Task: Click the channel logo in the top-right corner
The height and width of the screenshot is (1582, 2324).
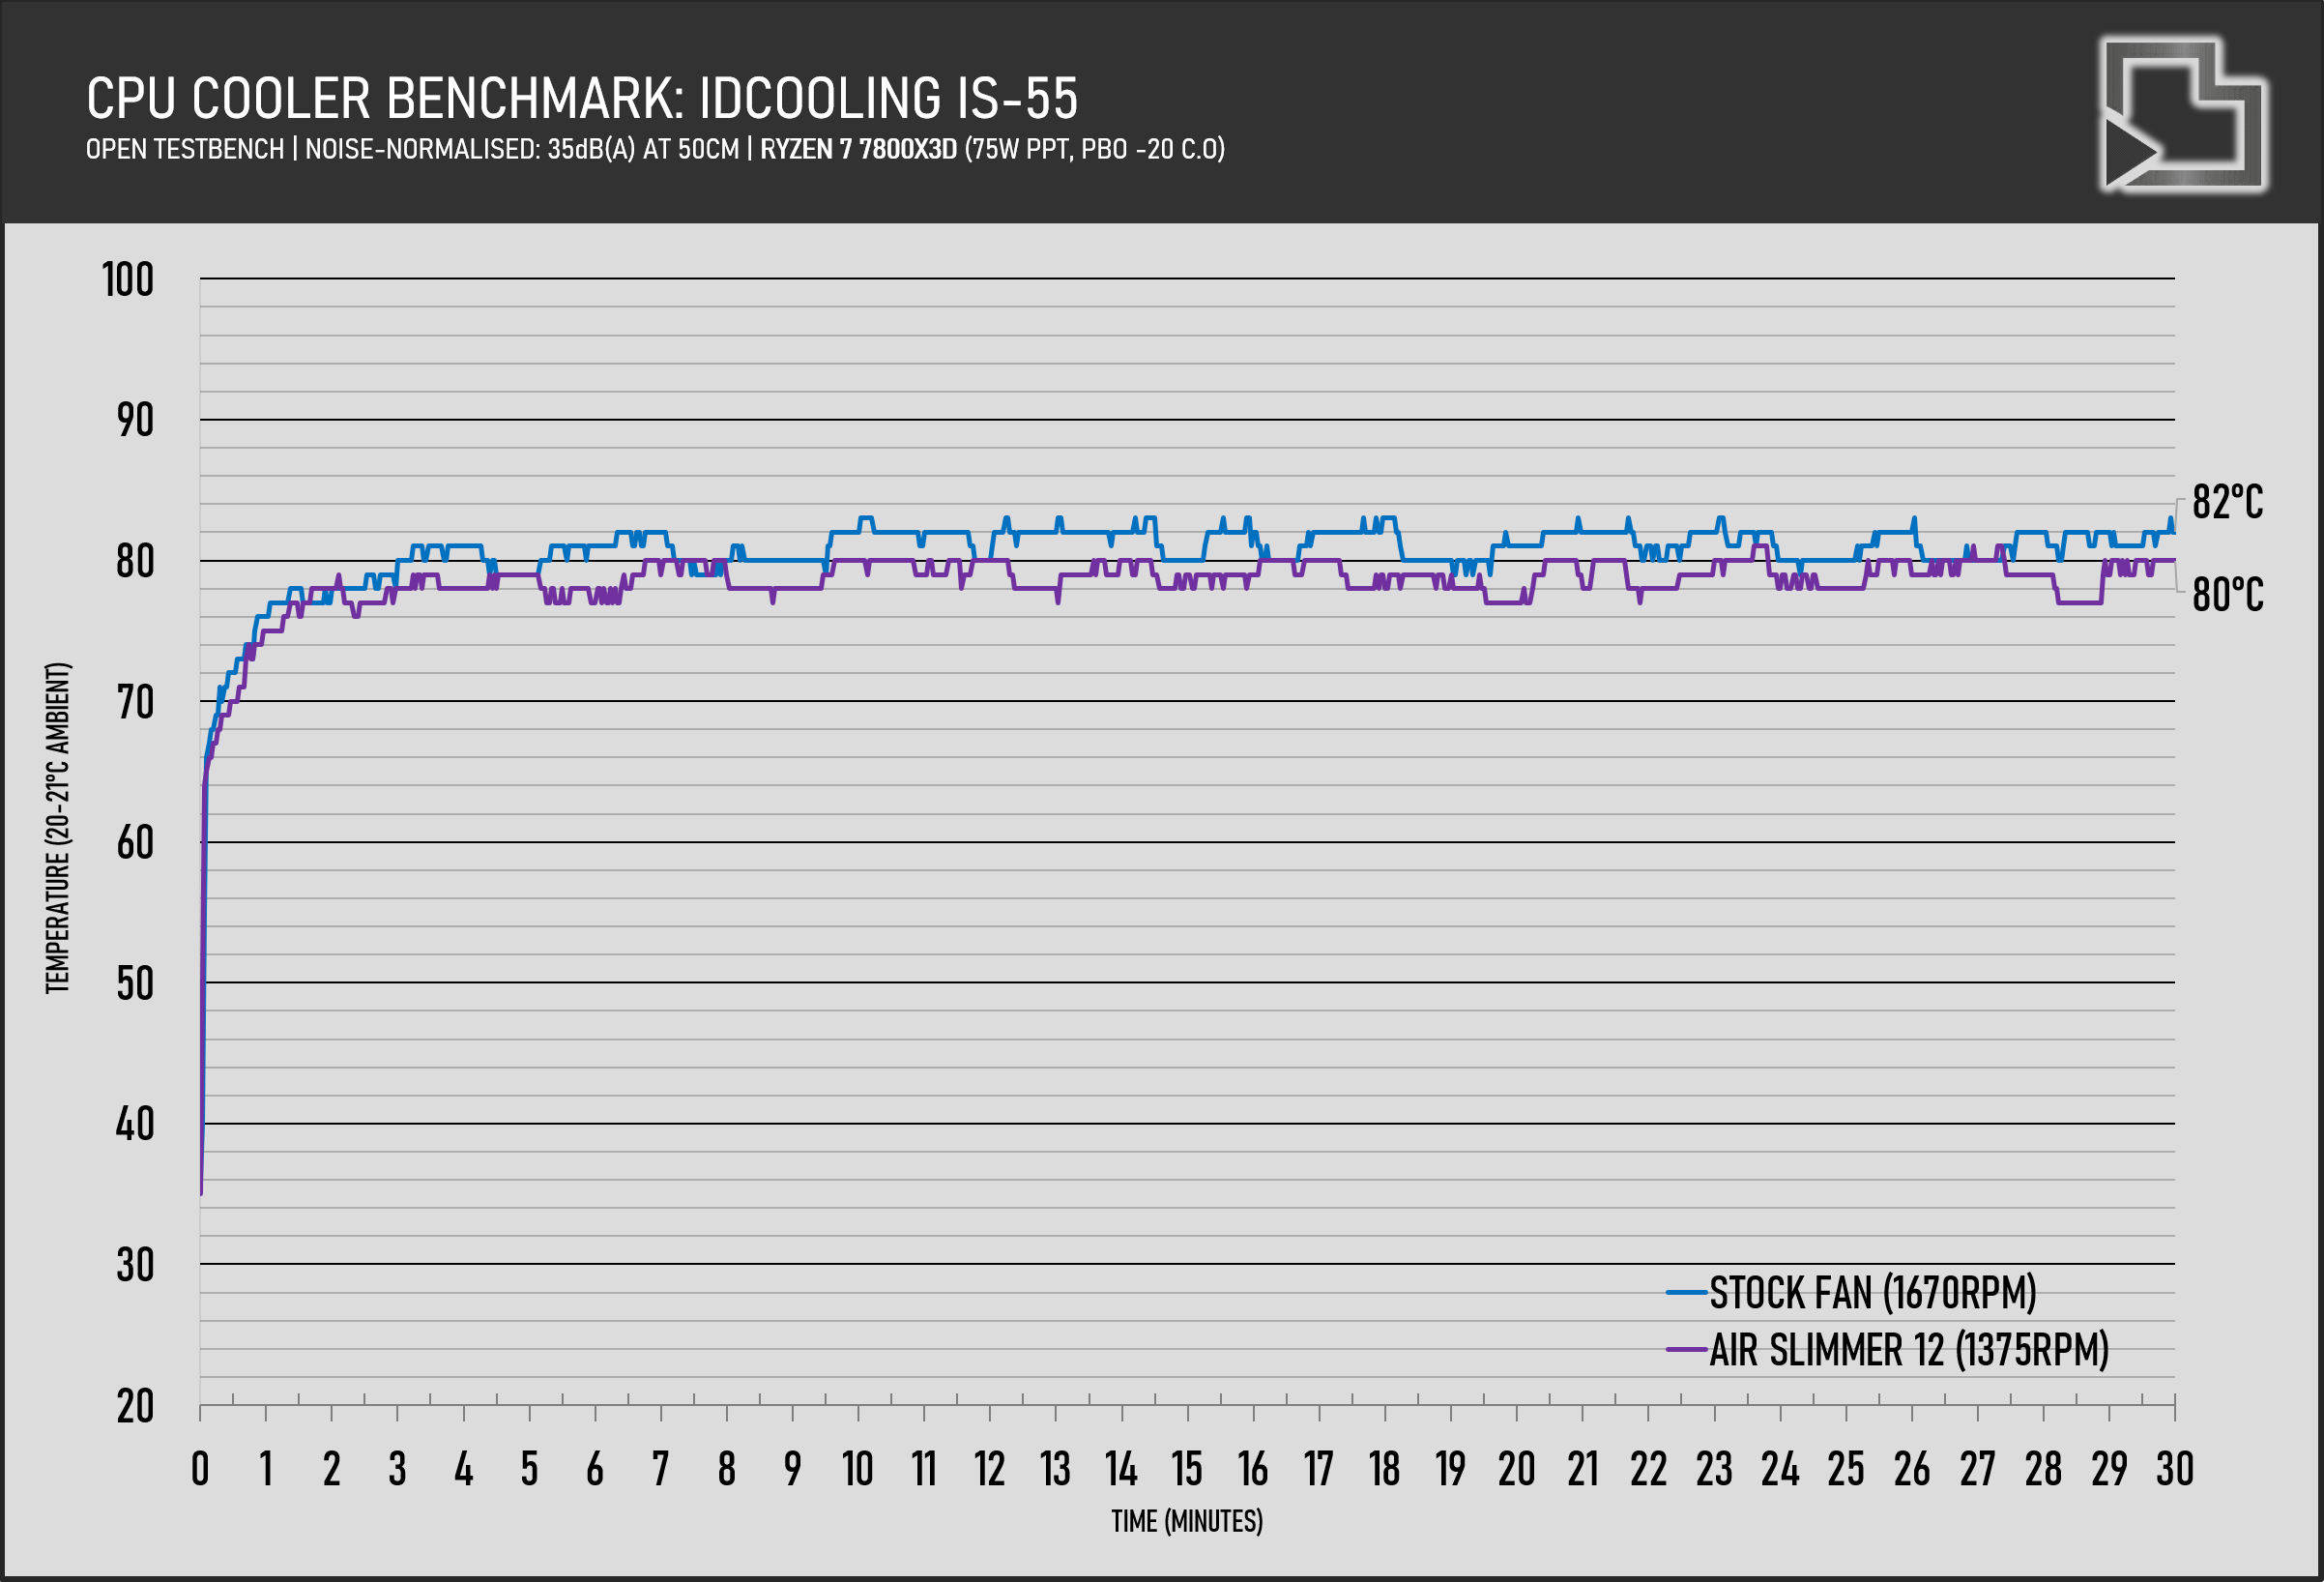Action: coord(2182,114)
